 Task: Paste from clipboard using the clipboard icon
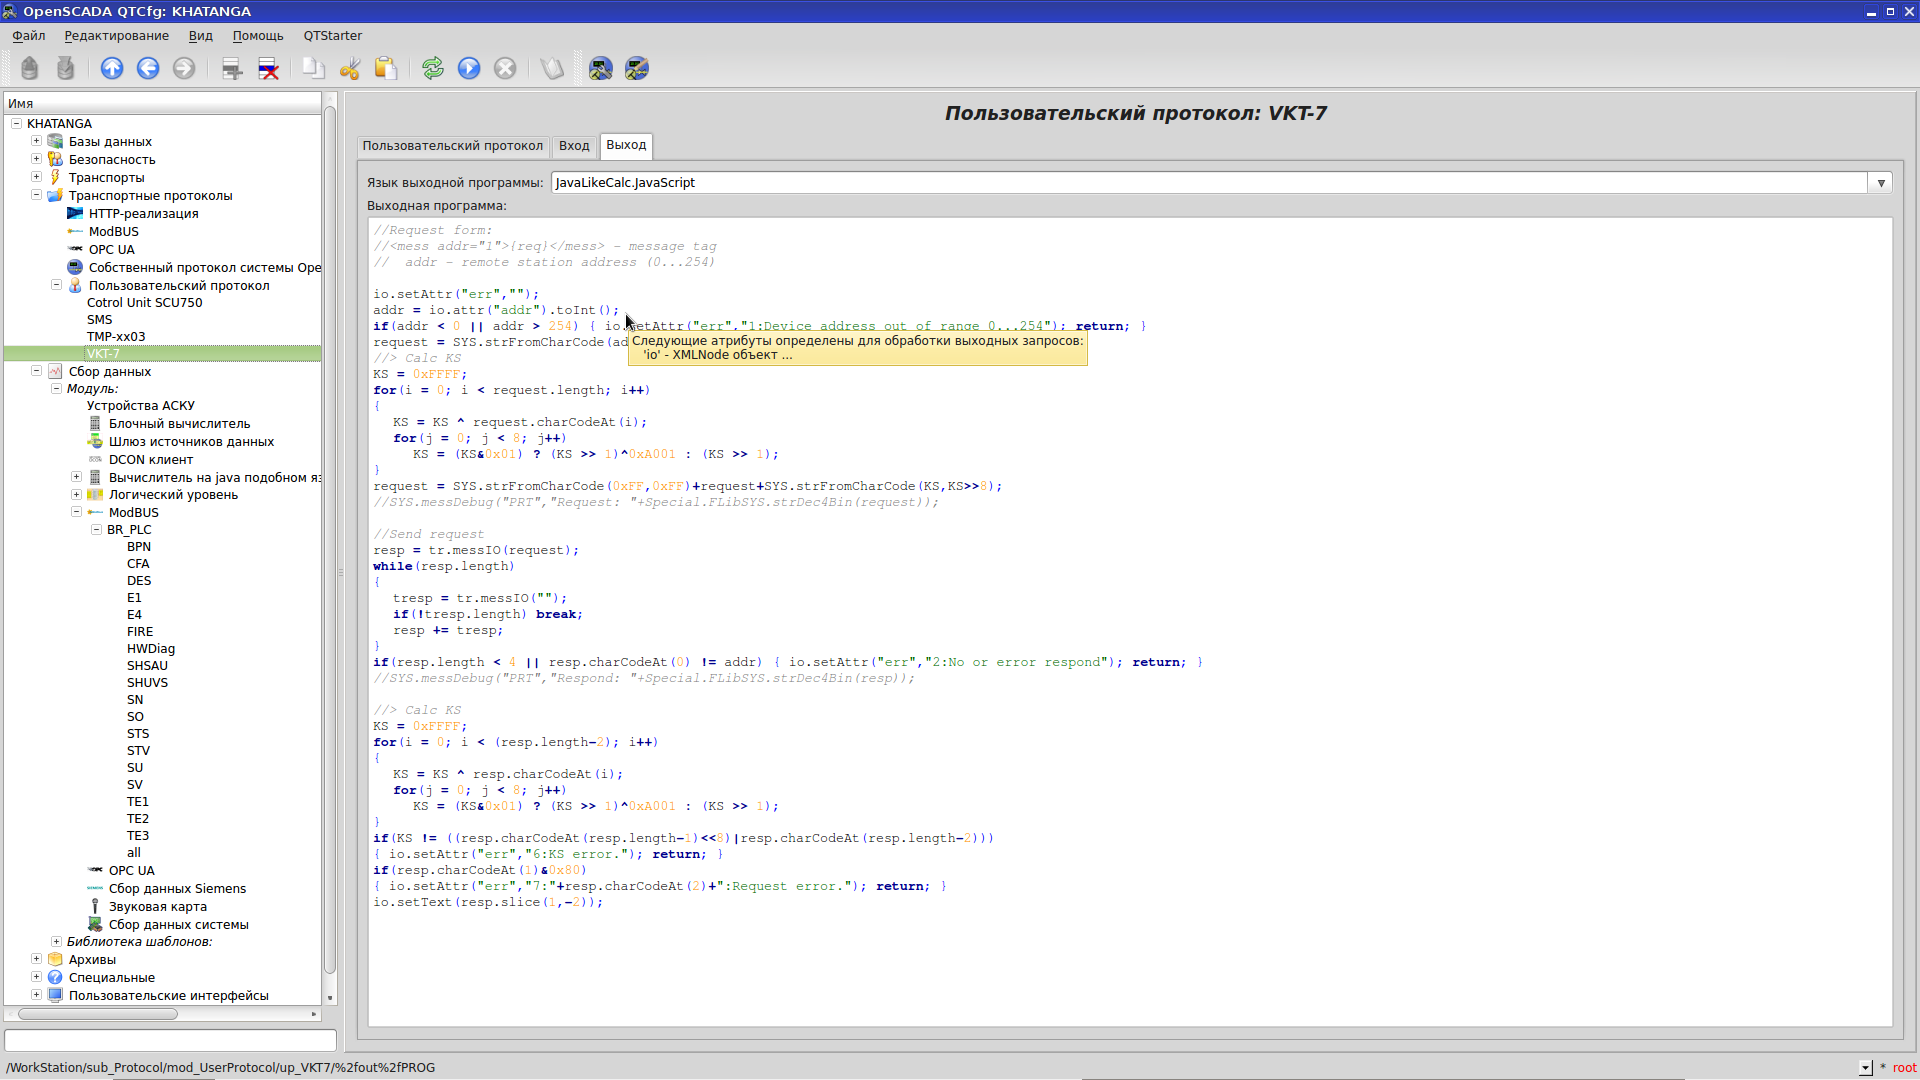point(386,68)
